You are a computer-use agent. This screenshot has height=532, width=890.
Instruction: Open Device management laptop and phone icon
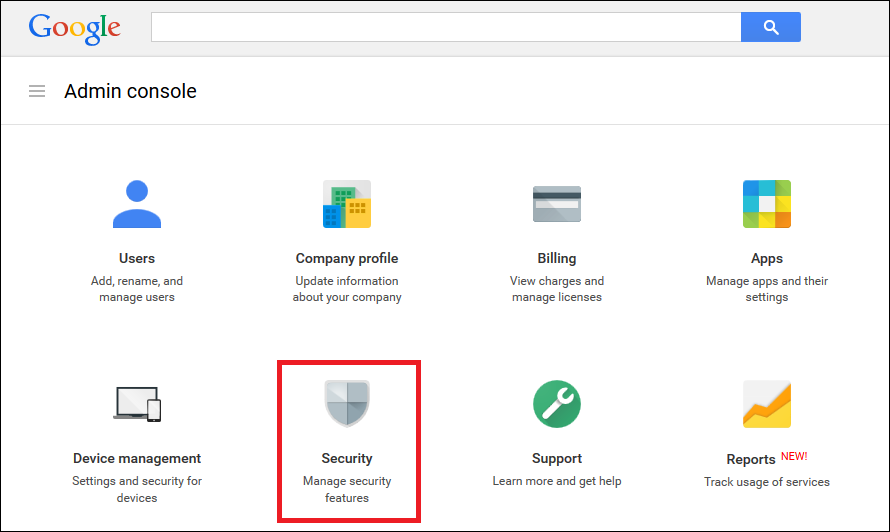pyautogui.click(x=137, y=404)
